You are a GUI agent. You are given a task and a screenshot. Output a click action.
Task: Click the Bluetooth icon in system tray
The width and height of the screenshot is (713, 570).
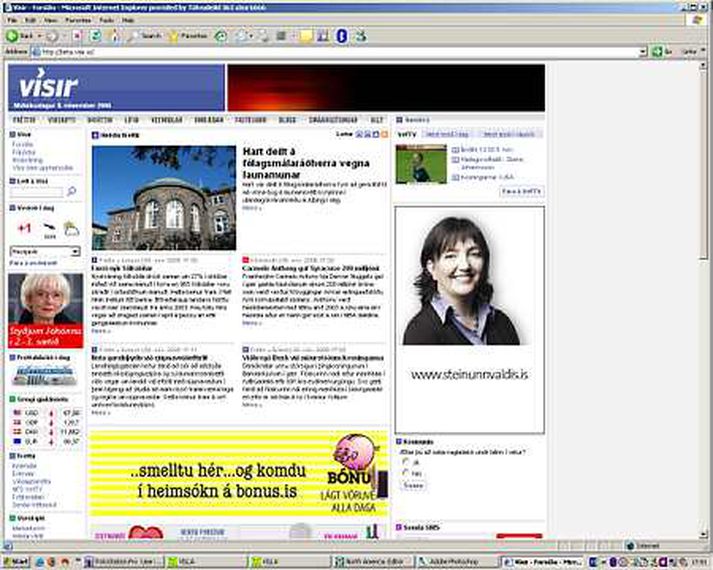coord(613,562)
